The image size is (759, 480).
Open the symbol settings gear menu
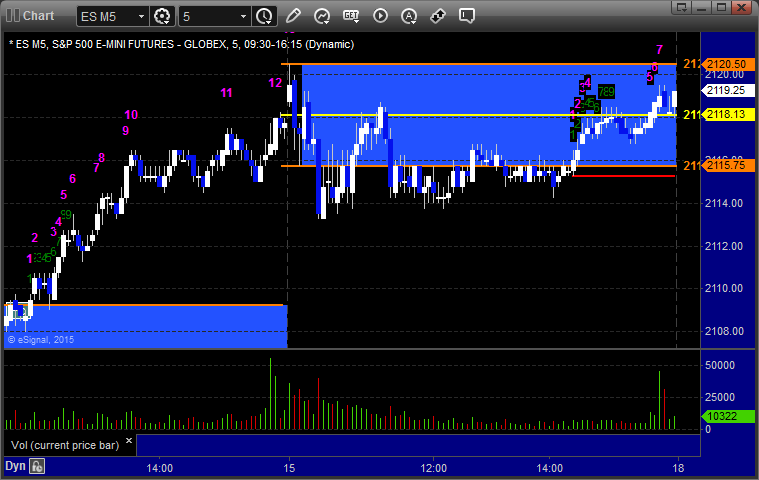click(x=162, y=16)
